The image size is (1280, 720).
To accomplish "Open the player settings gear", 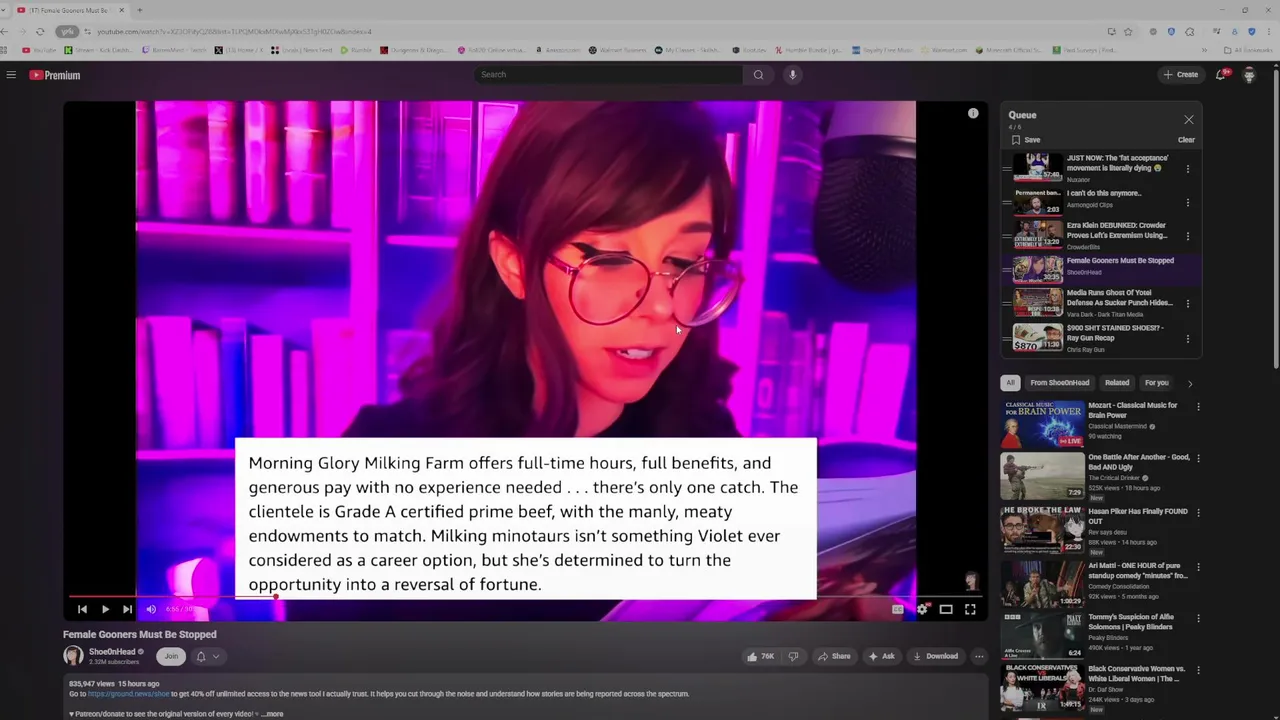I will point(922,609).
